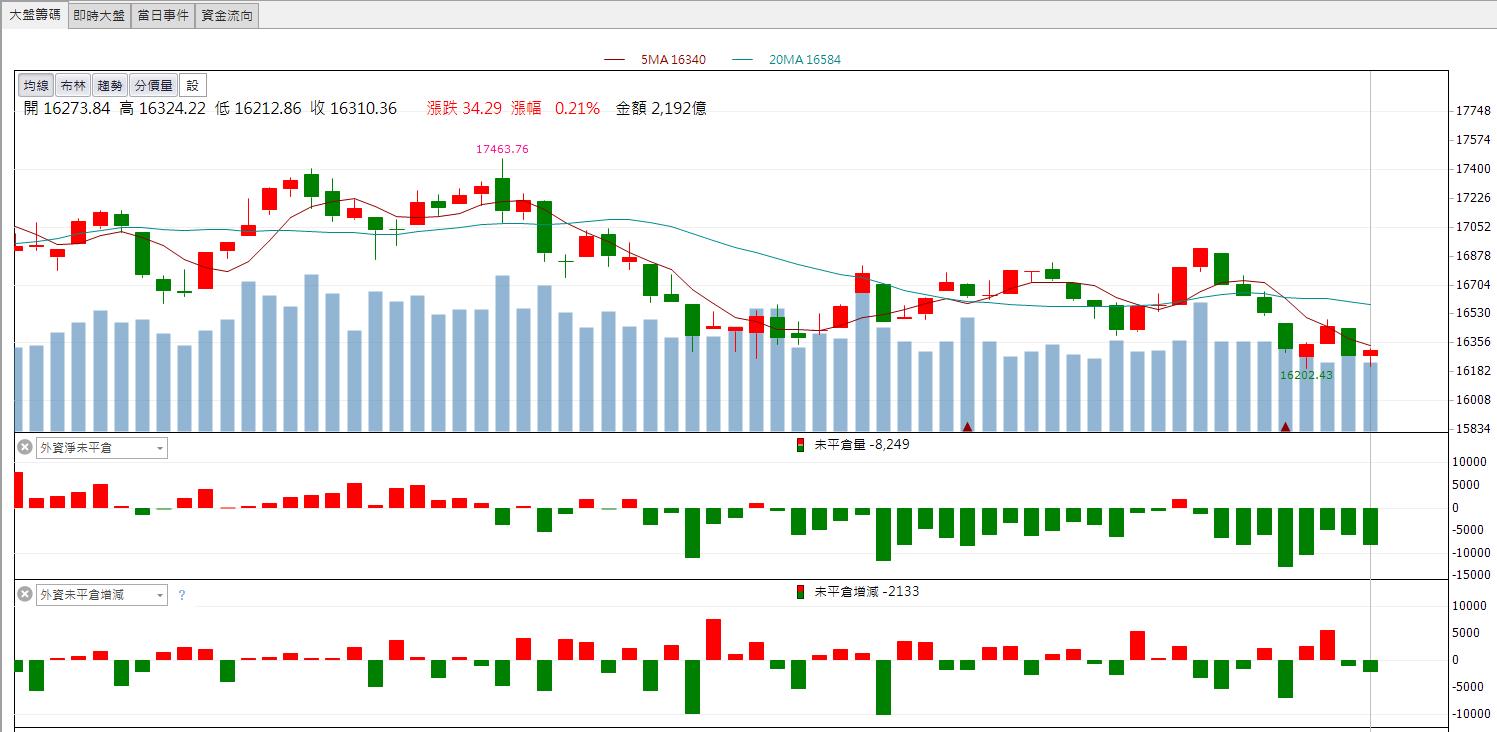The width and height of the screenshot is (1497, 732).
Task: Toggle the 均線 moving average overlay
Action: click(37, 85)
